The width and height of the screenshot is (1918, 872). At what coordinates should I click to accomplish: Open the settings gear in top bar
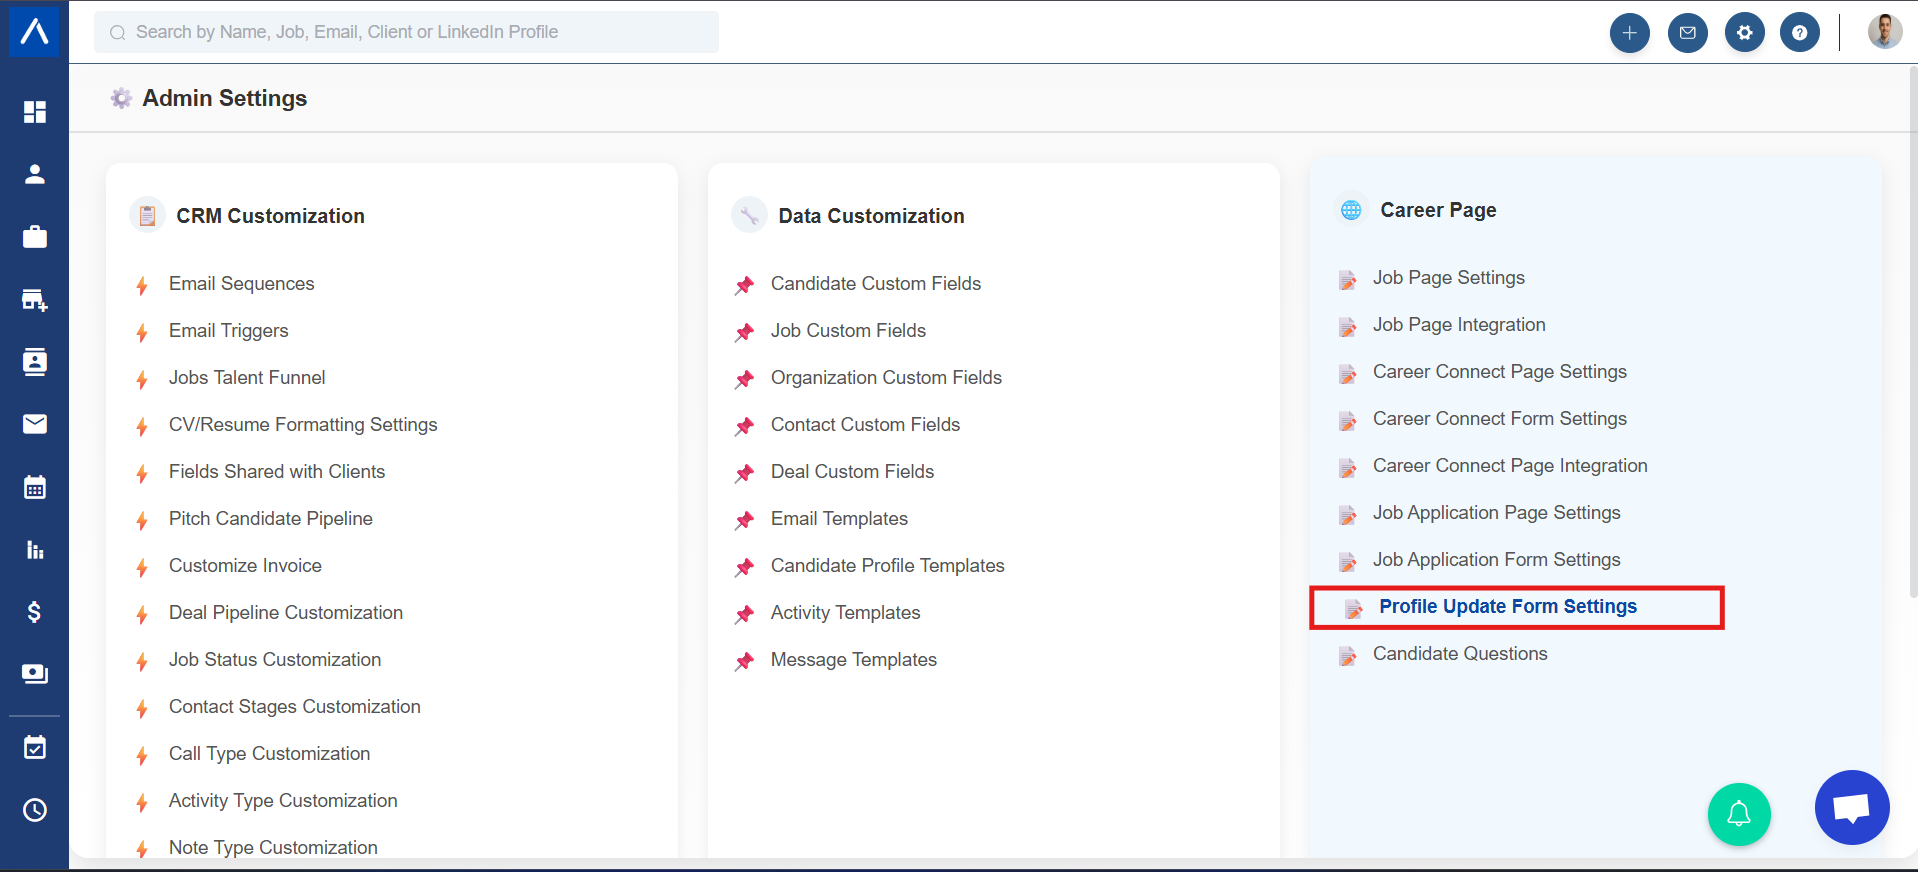point(1744,33)
